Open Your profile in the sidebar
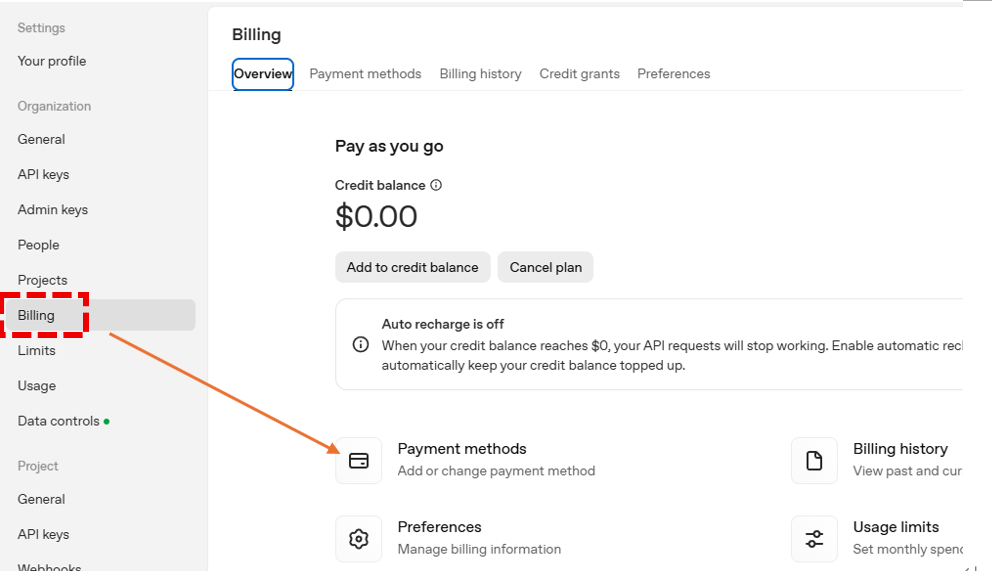The width and height of the screenshot is (992, 571). pyautogui.click(x=52, y=61)
